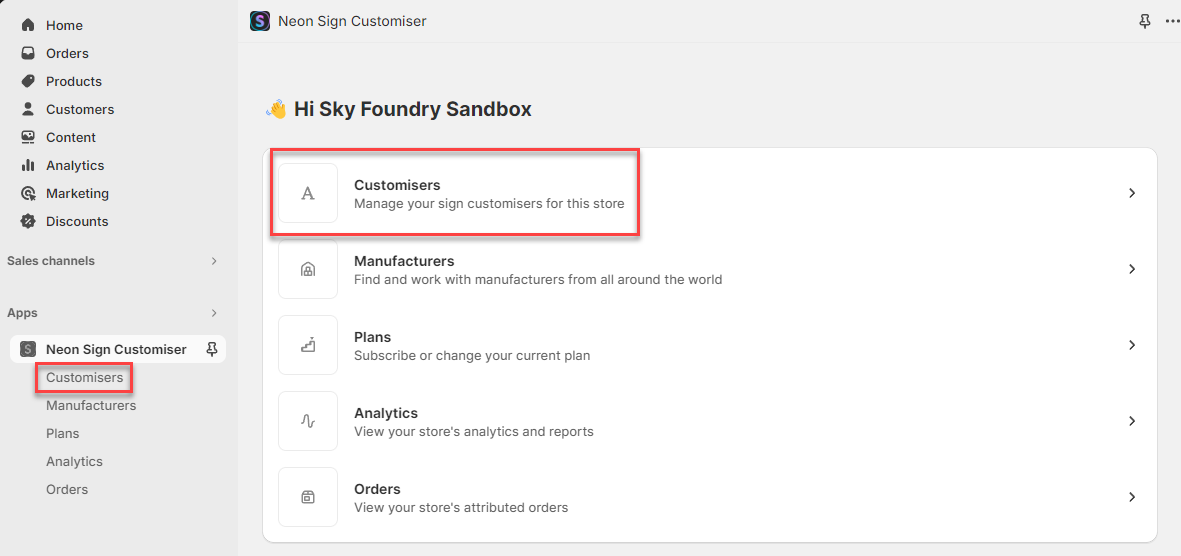Click the Marketing target icon

tap(28, 193)
